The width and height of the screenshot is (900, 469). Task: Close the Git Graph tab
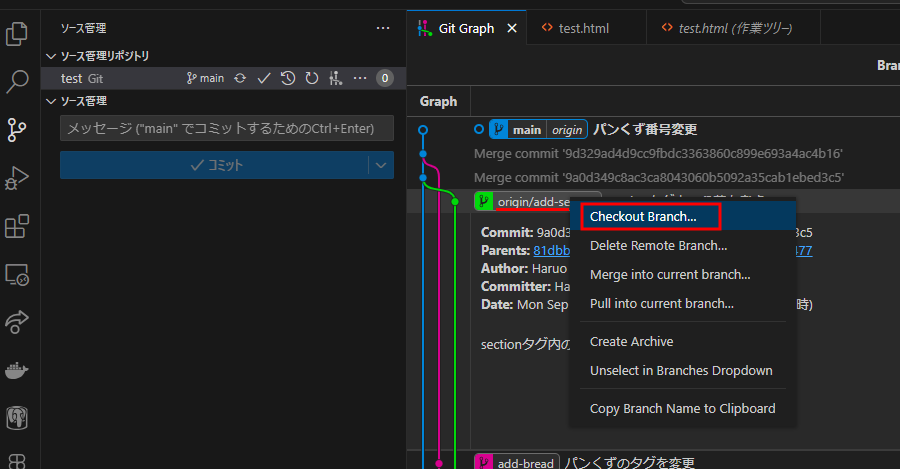(x=512, y=28)
